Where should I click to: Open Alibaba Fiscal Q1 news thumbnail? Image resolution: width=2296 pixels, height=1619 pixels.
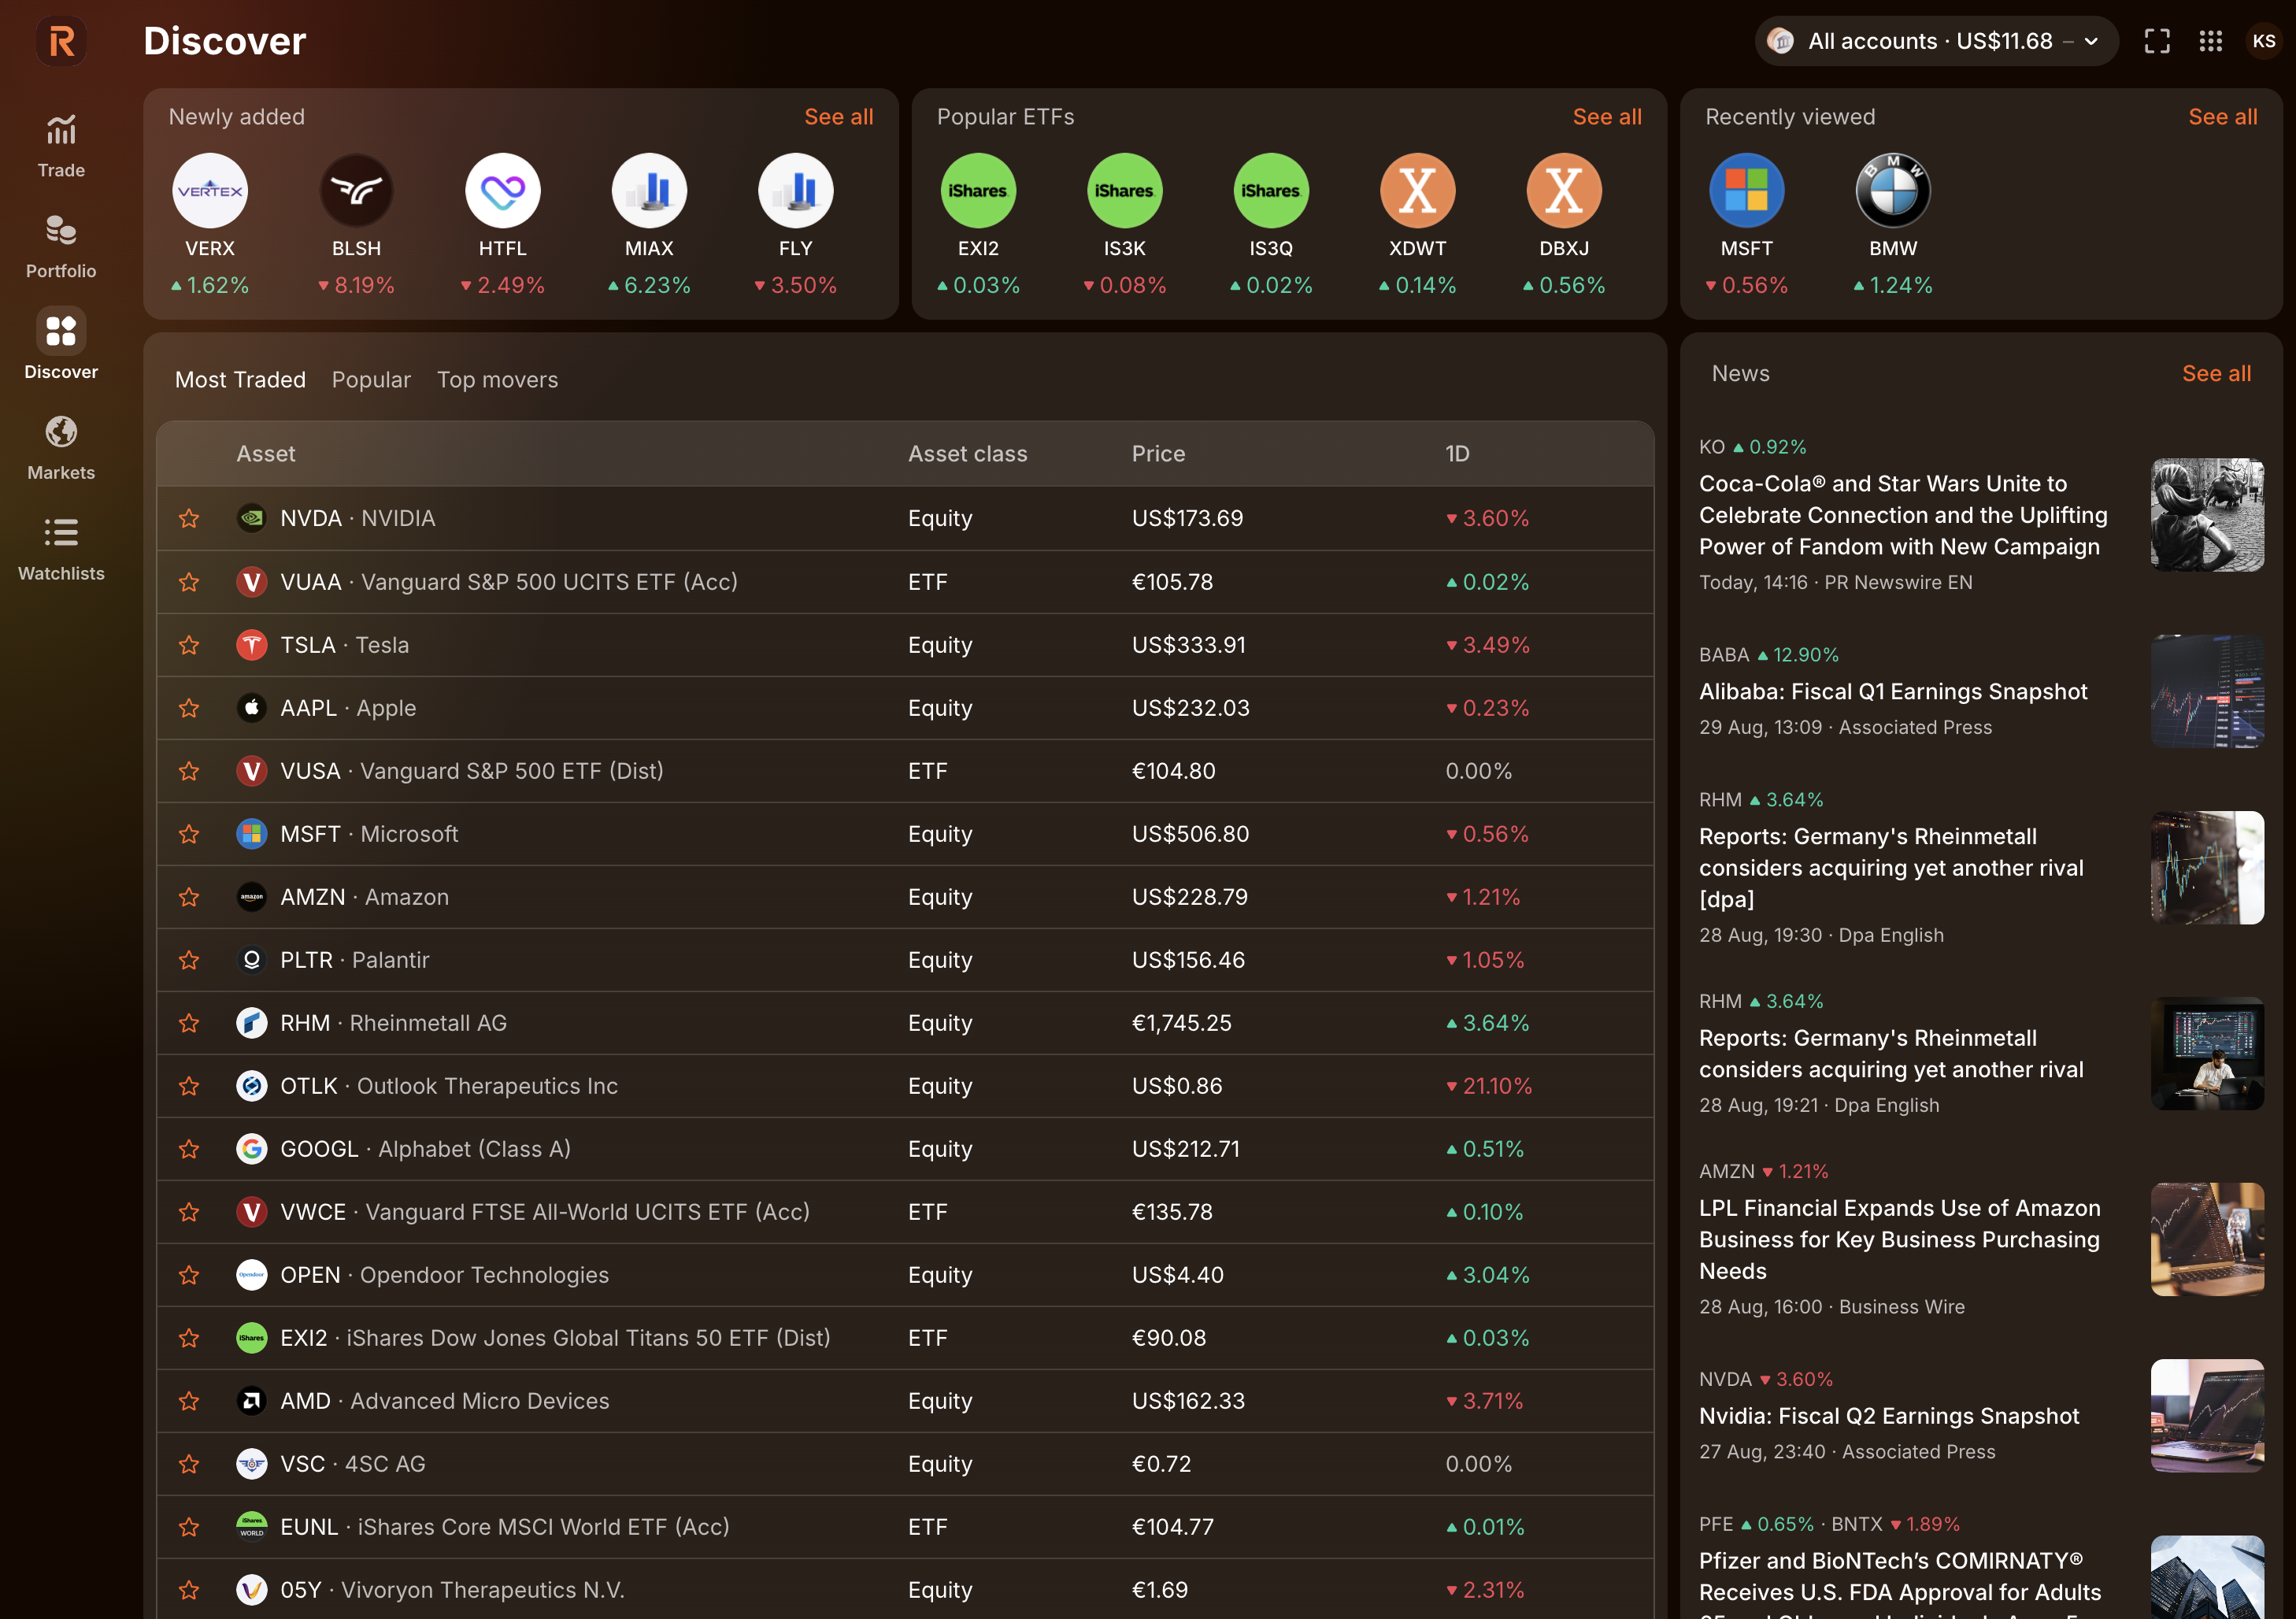point(2206,691)
